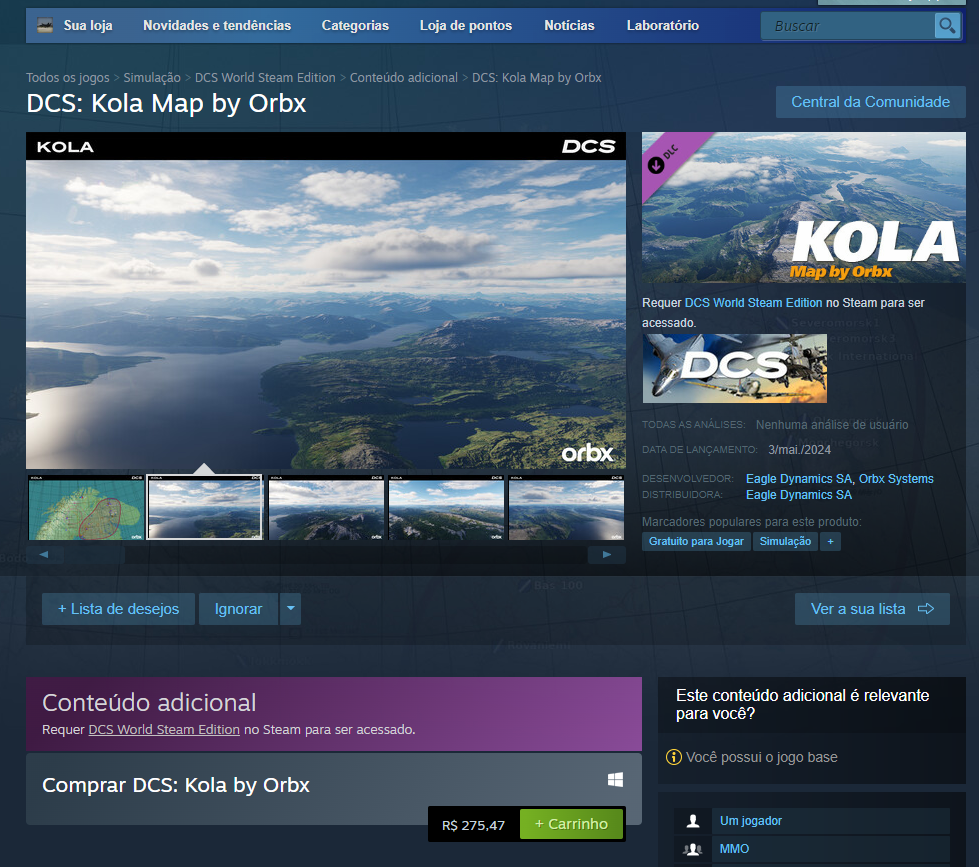
Task: Open Novidades e tendências menu
Action: point(217,26)
